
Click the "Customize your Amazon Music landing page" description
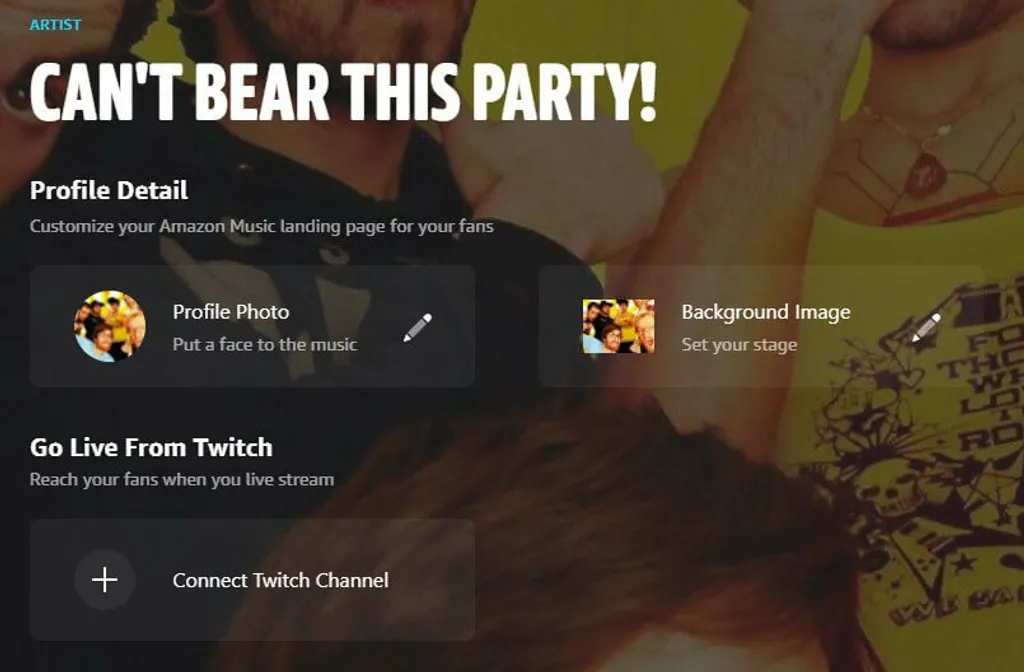tap(261, 226)
